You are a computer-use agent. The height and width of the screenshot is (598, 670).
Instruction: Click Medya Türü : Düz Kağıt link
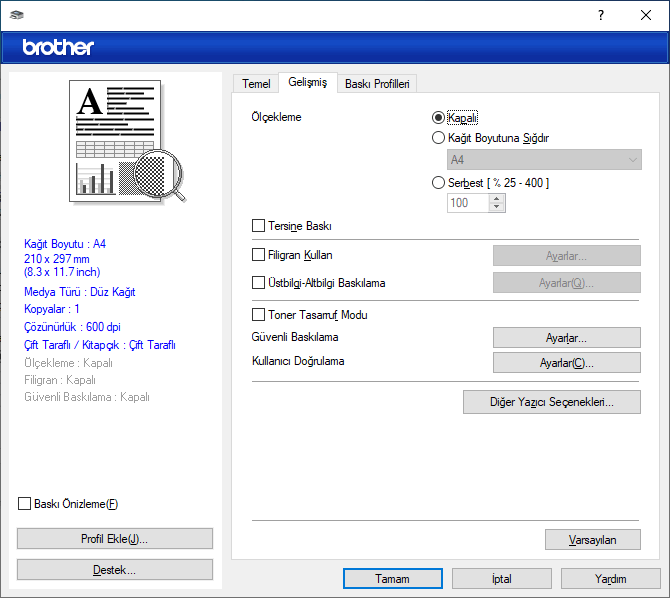click(79, 292)
